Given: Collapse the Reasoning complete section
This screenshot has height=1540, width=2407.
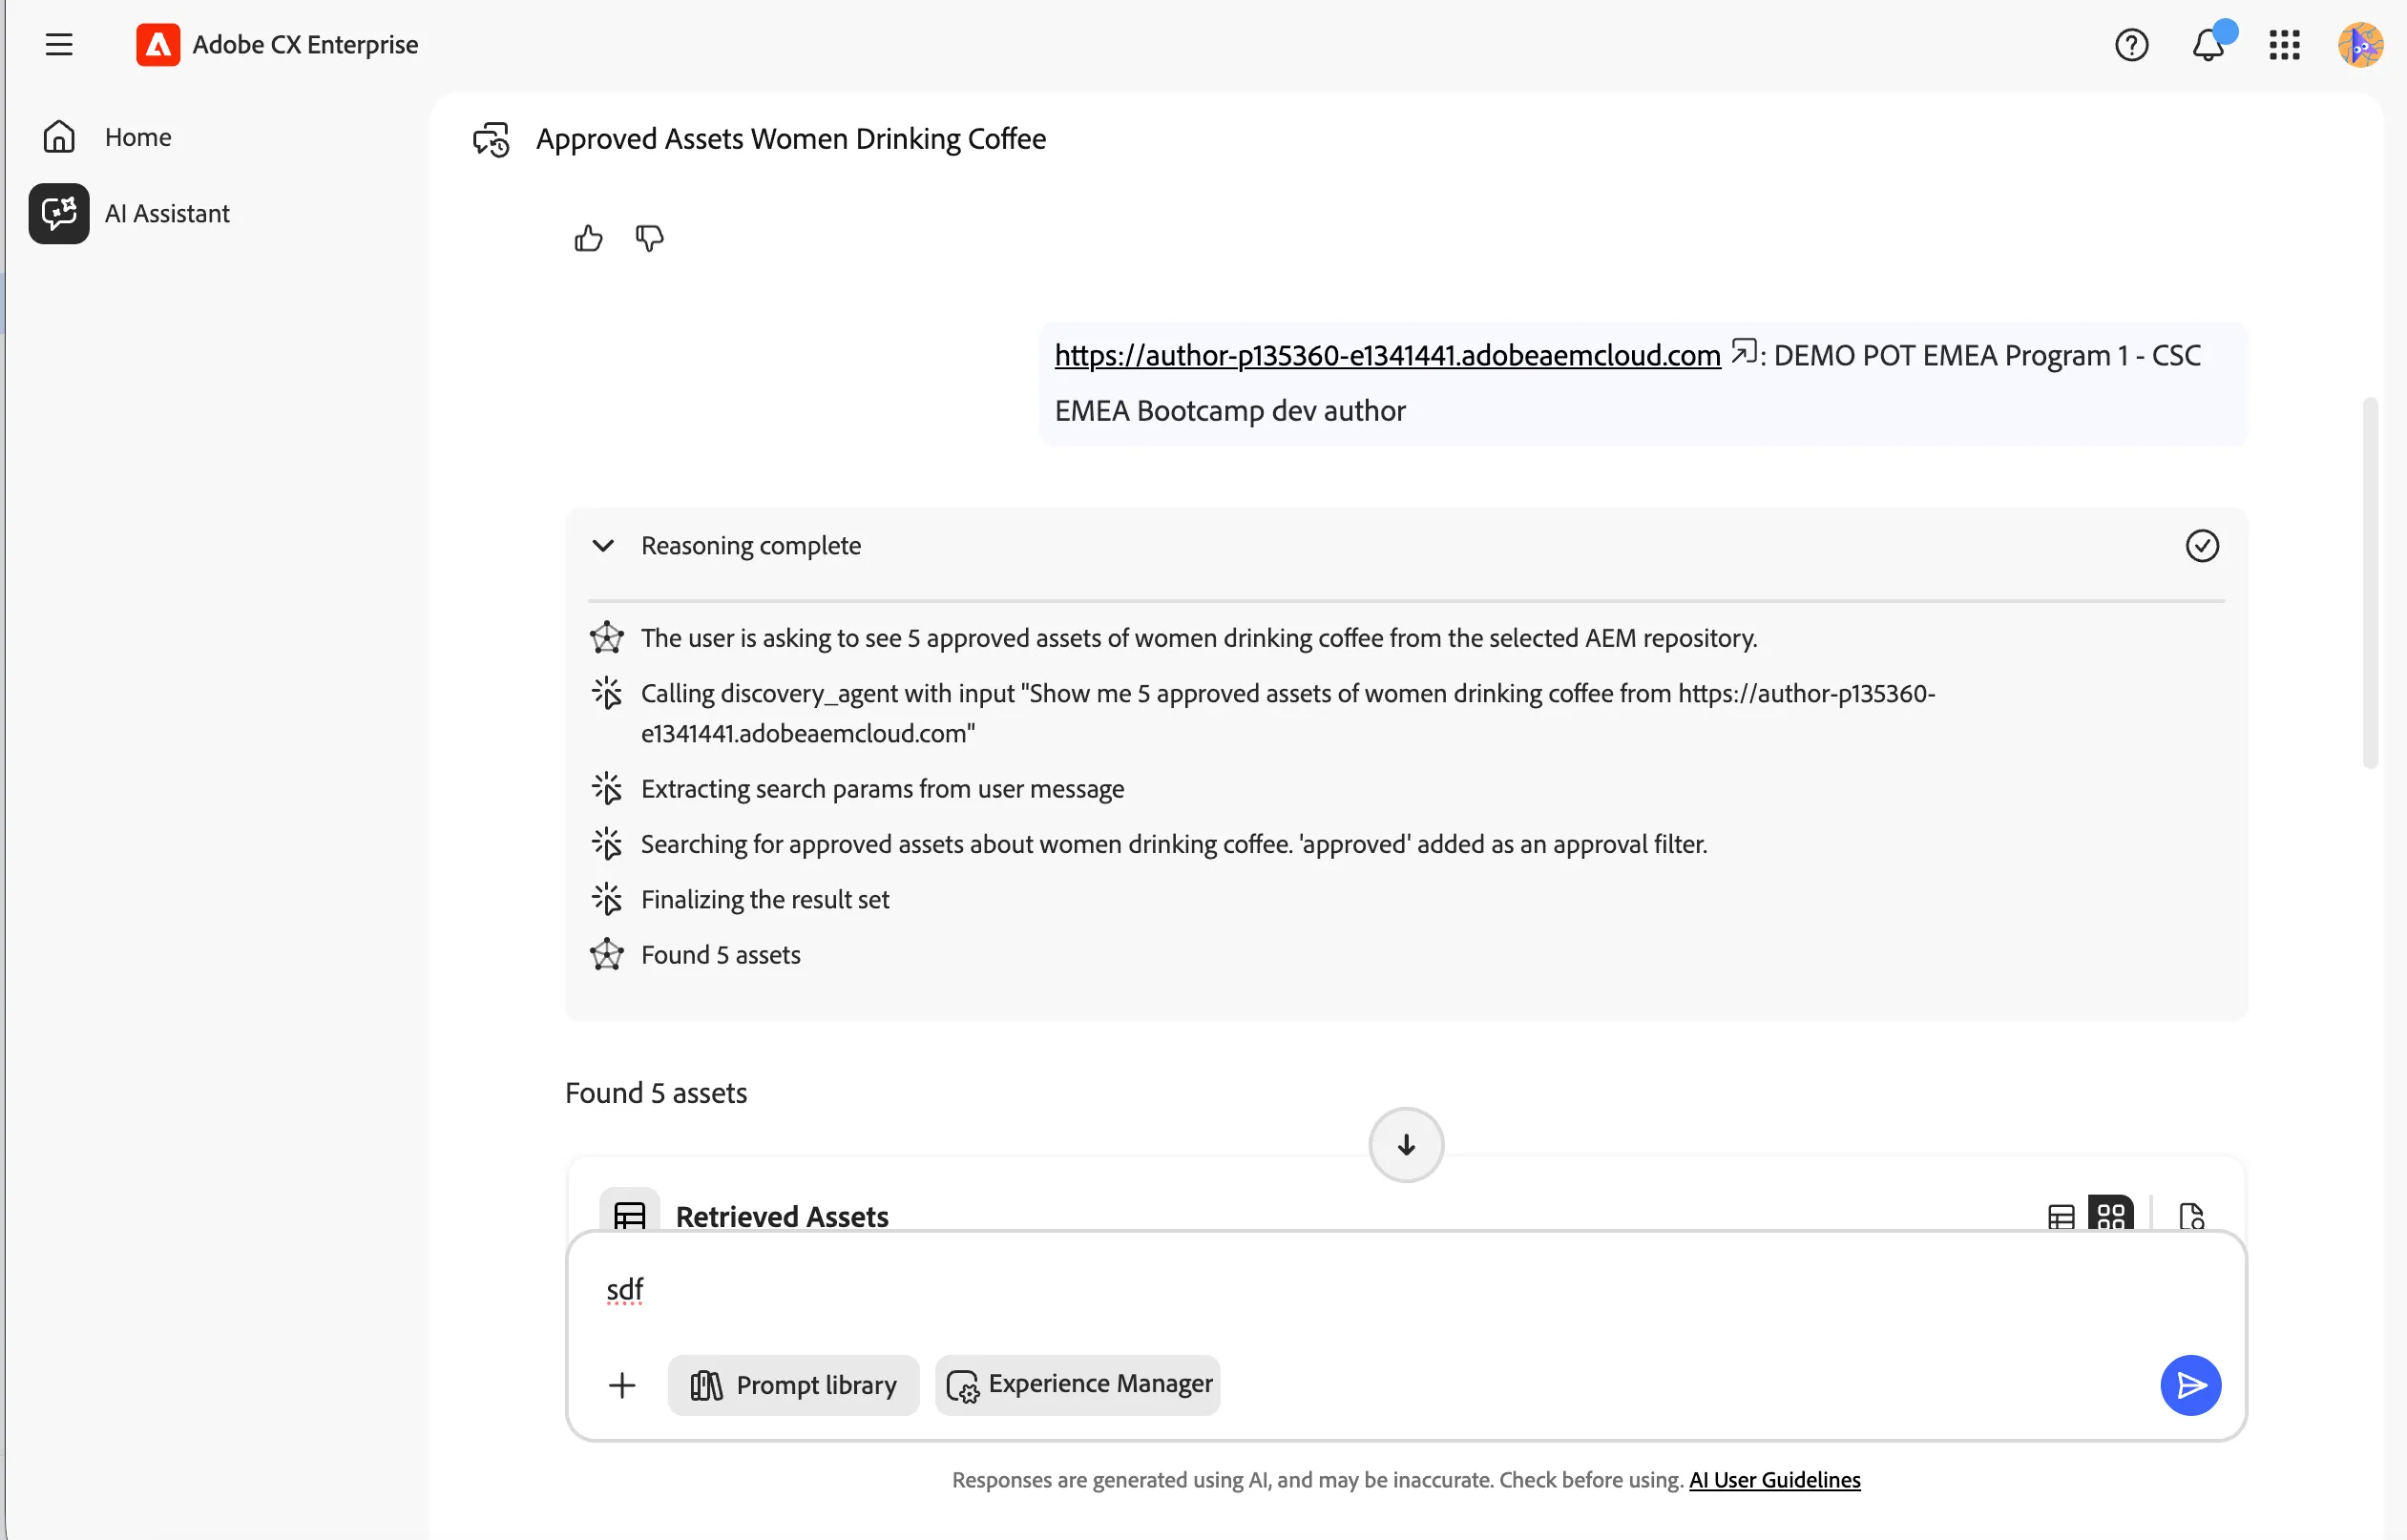Looking at the screenshot, I should (603, 546).
